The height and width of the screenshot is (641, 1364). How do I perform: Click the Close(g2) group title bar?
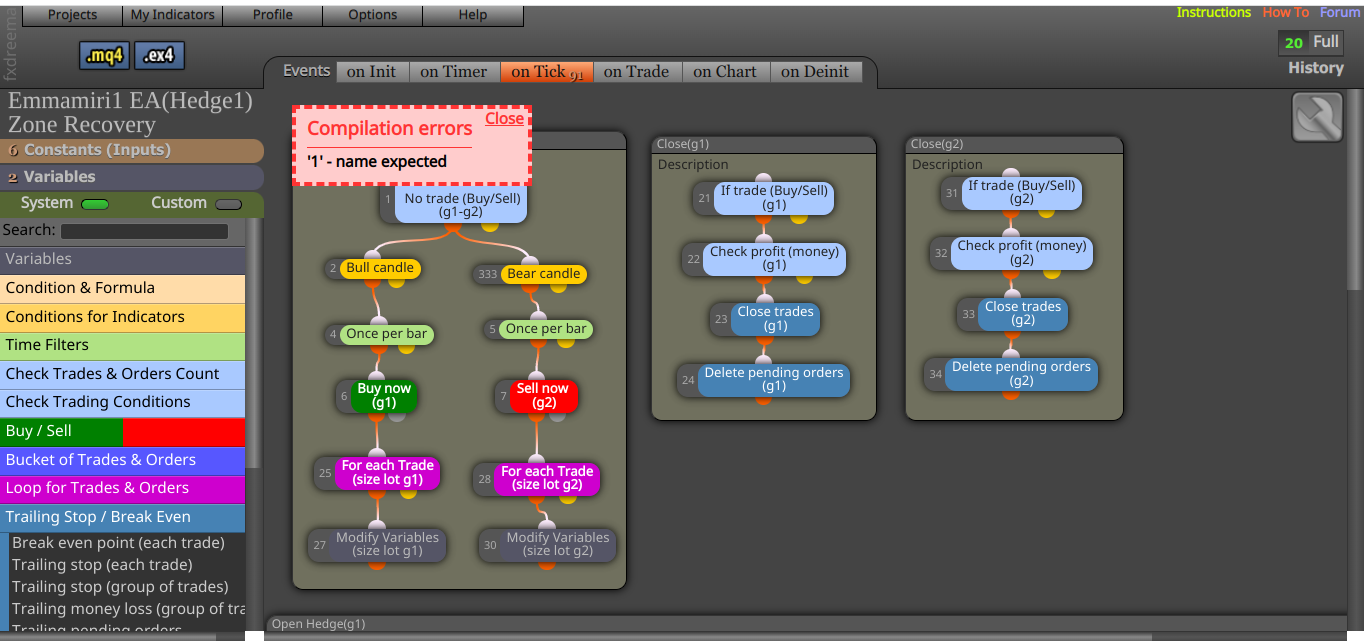tap(1014, 145)
